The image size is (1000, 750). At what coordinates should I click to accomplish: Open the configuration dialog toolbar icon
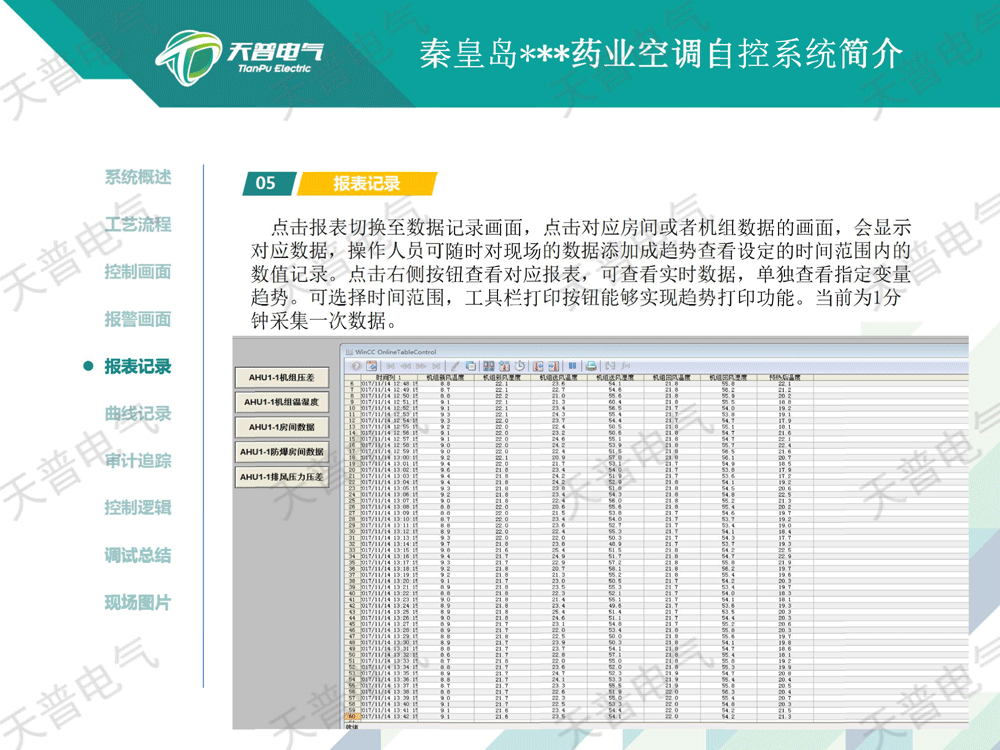(371, 366)
